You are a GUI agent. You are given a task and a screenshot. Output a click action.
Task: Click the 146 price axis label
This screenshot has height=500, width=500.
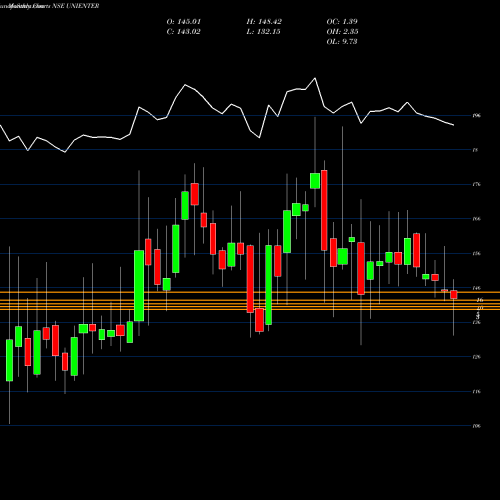coord(477,288)
